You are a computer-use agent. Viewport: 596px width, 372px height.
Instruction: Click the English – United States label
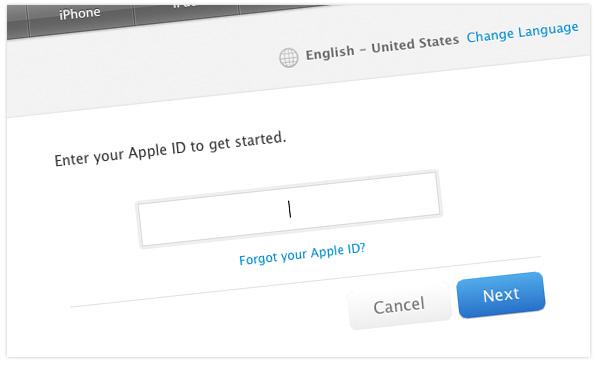click(x=382, y=48)
